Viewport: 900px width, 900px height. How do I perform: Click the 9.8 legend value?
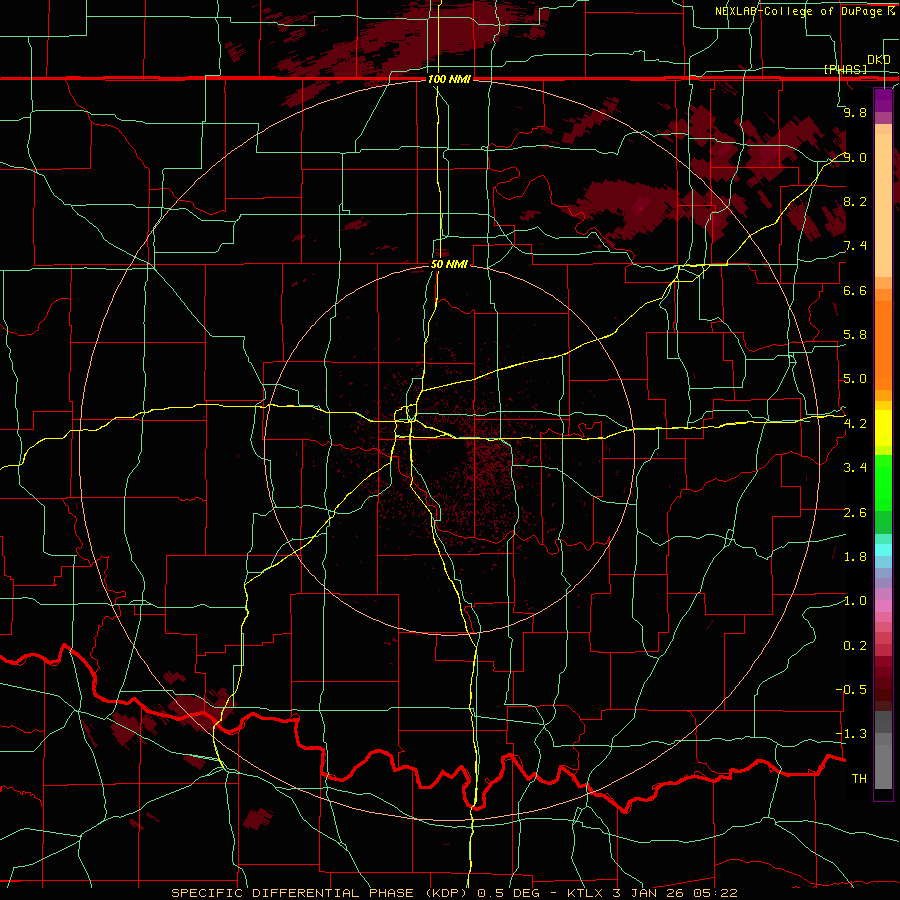[855, 112]
